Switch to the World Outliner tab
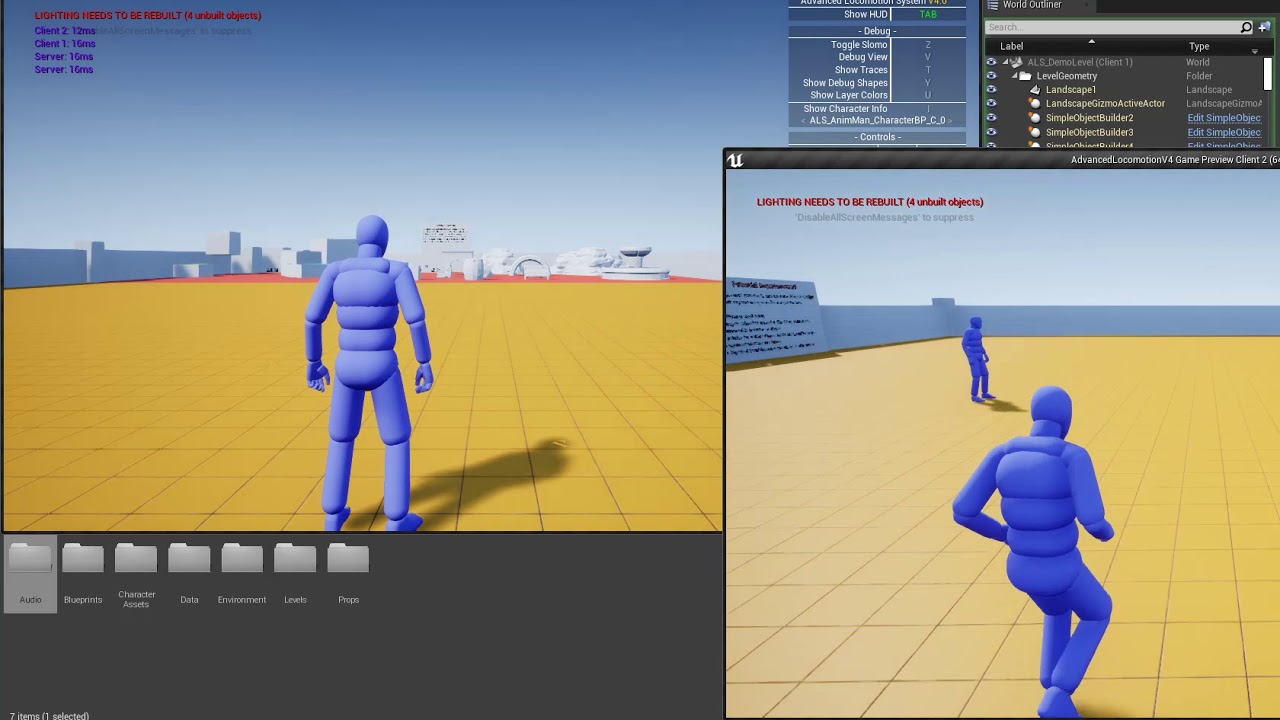Screen dimensions: 1280x720 coord(1039,5)
